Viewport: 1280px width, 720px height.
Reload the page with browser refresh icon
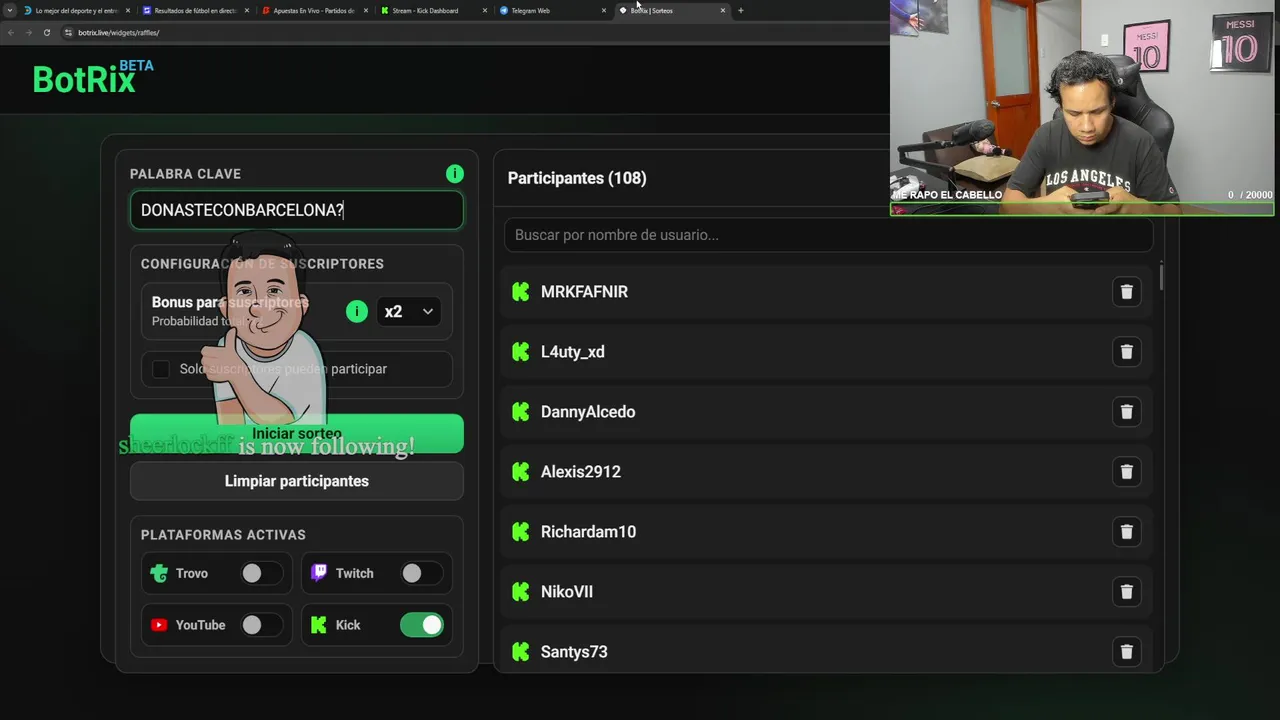(x=46, y=32)
